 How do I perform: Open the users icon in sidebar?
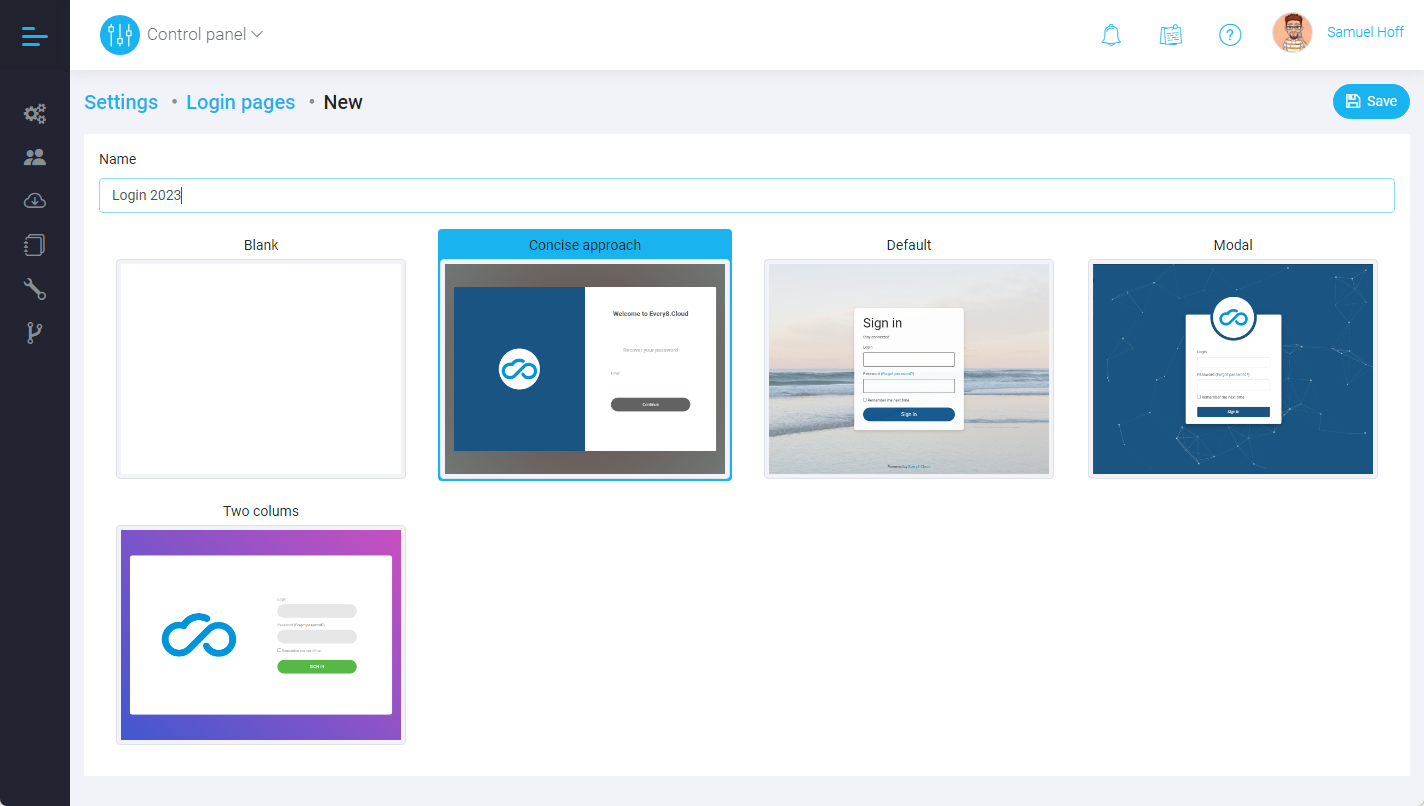pyautogui.click(x=34, y=156)
